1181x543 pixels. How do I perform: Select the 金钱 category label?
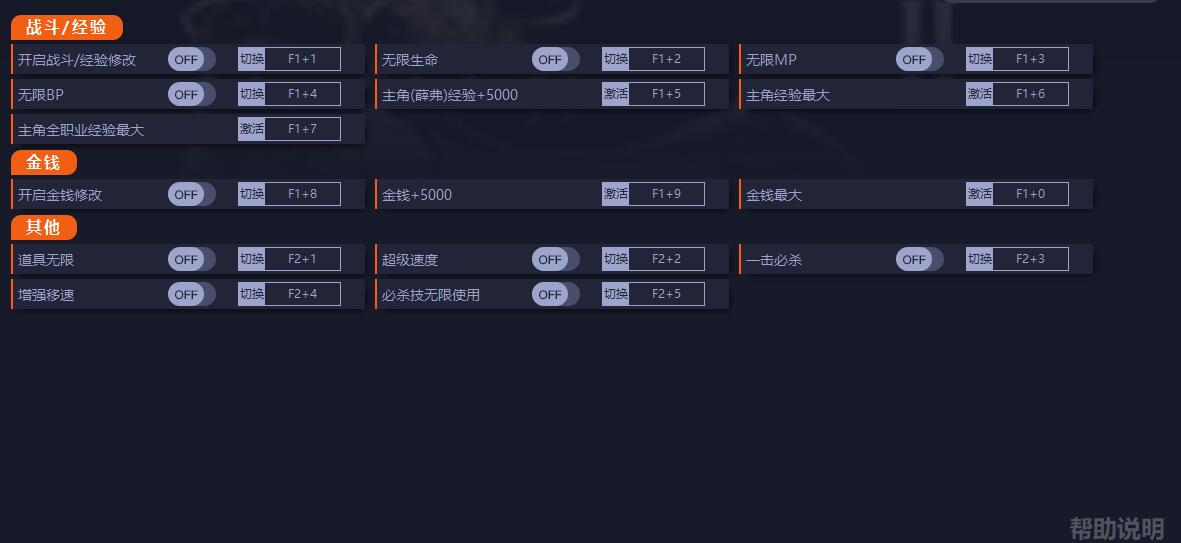(x=43, y=163)
